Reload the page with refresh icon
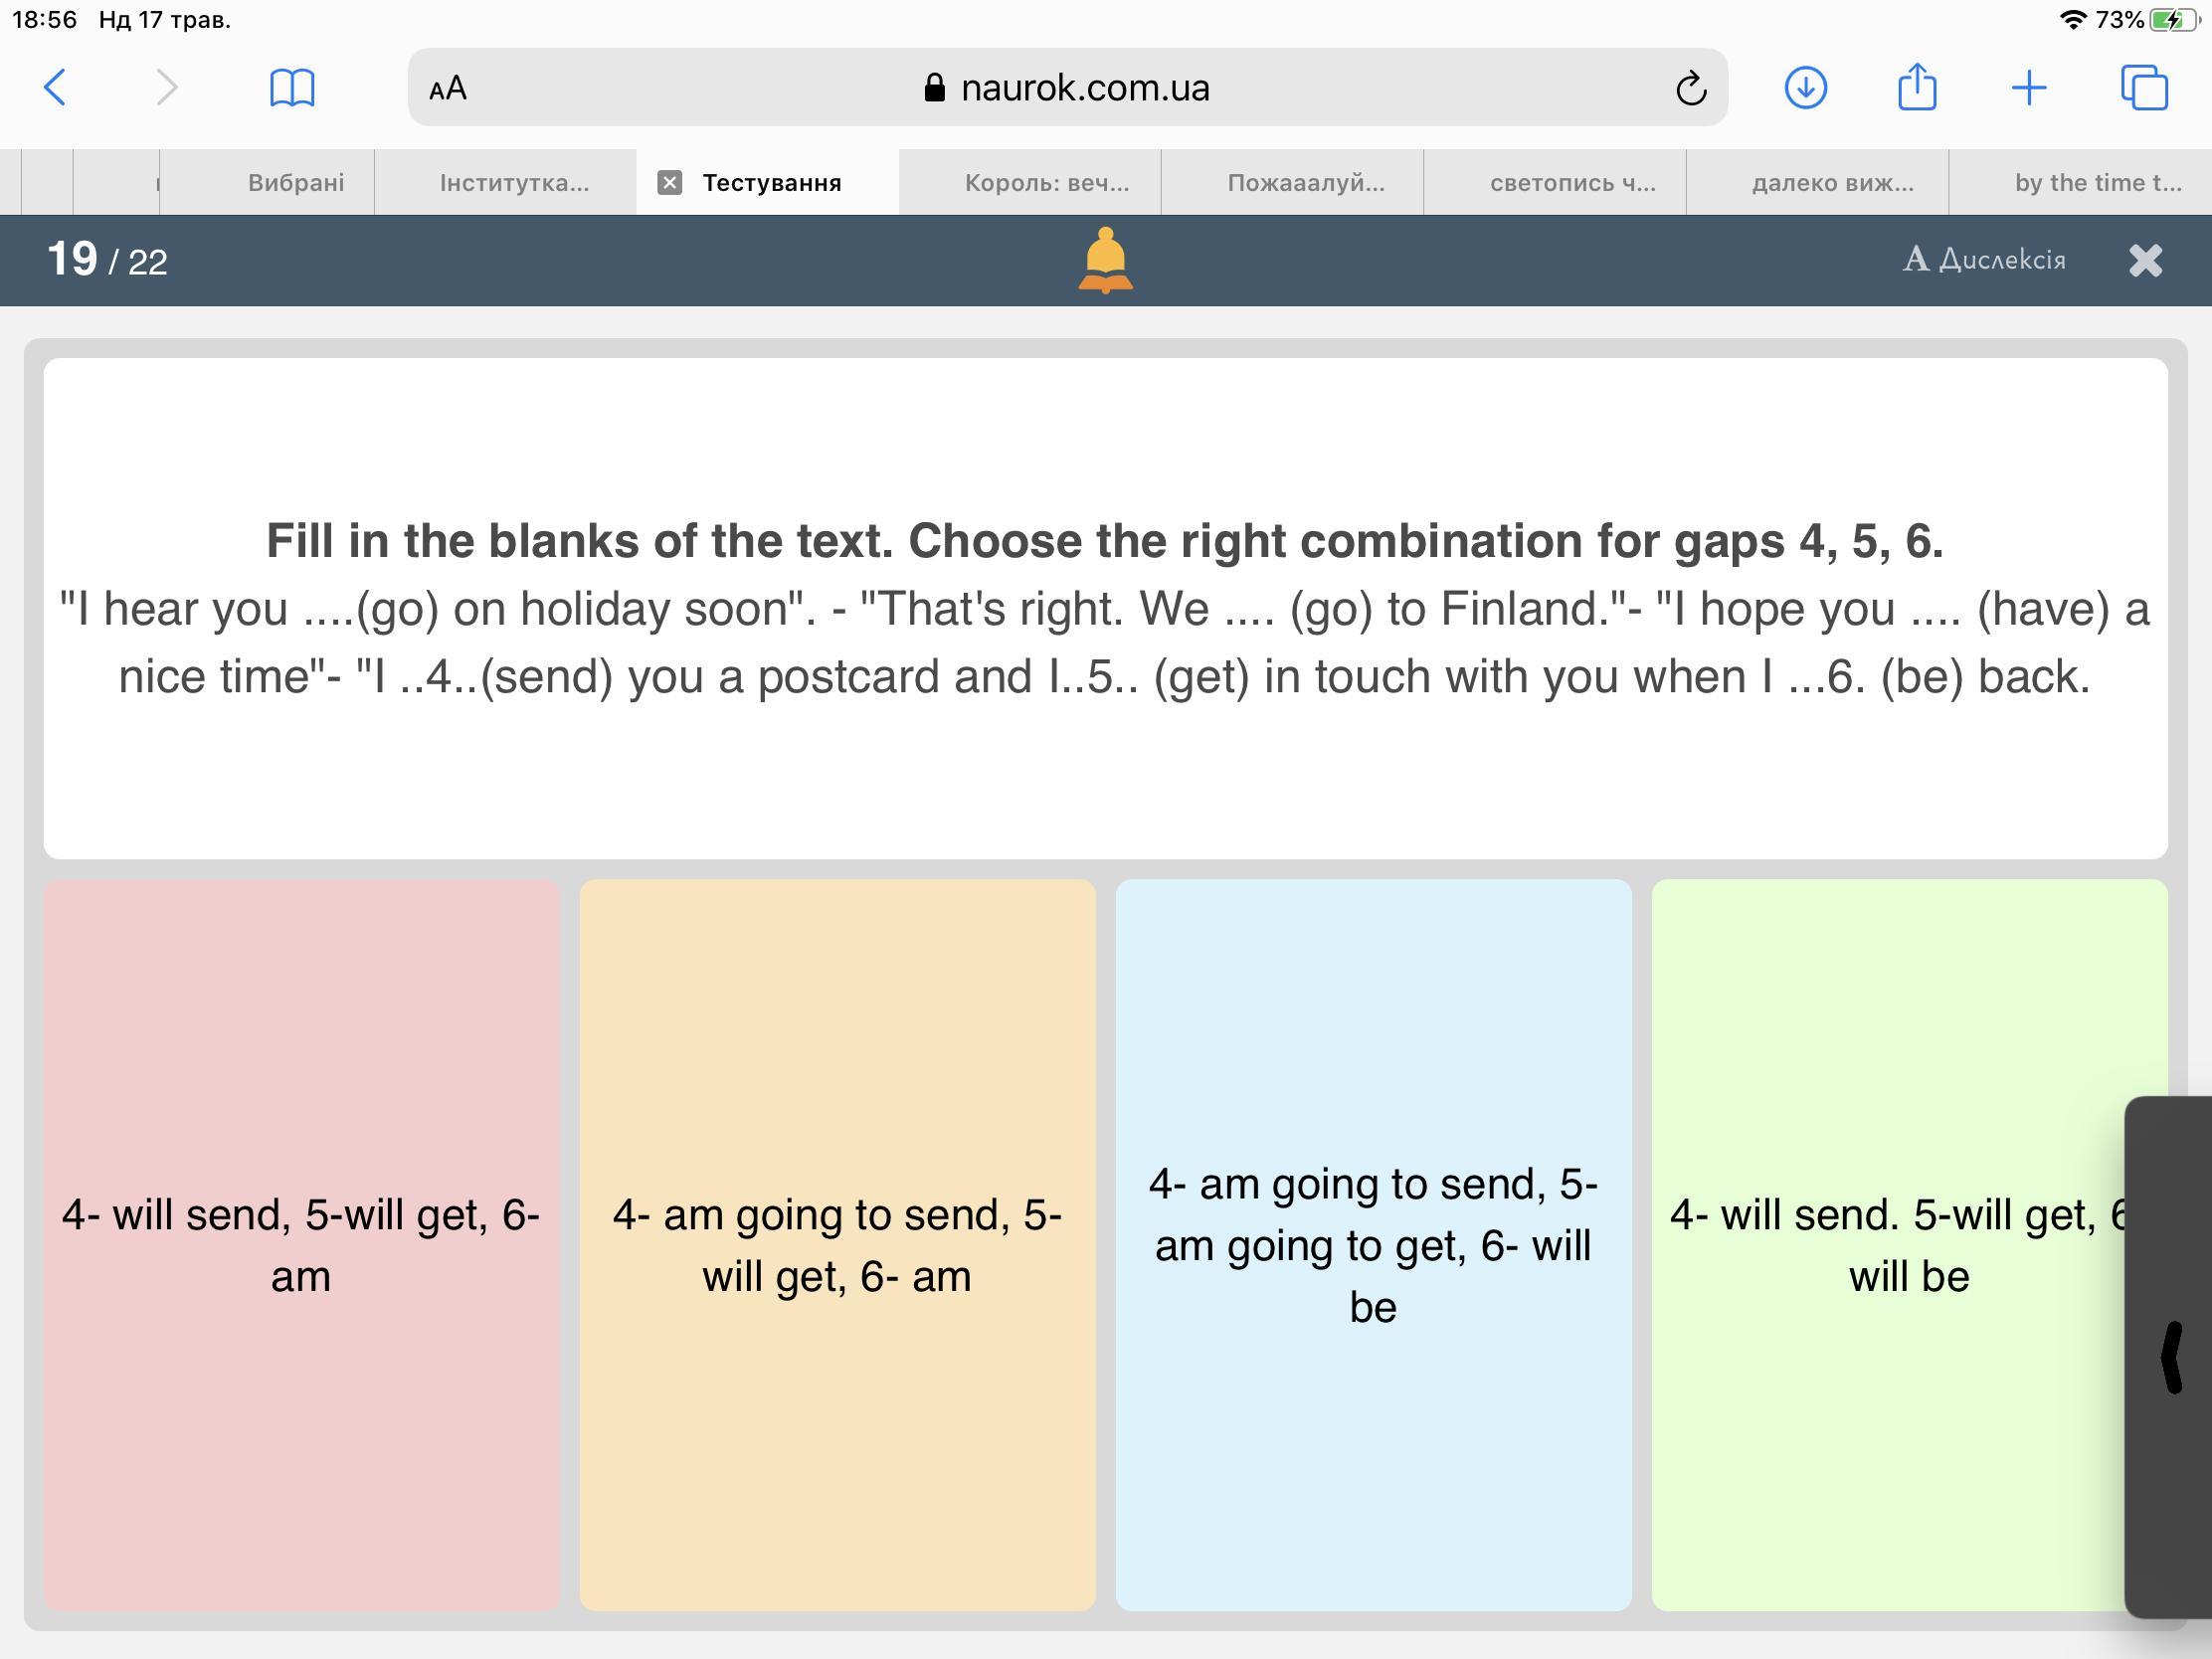2212x1659 pixels. click(x=1690, y=88)
